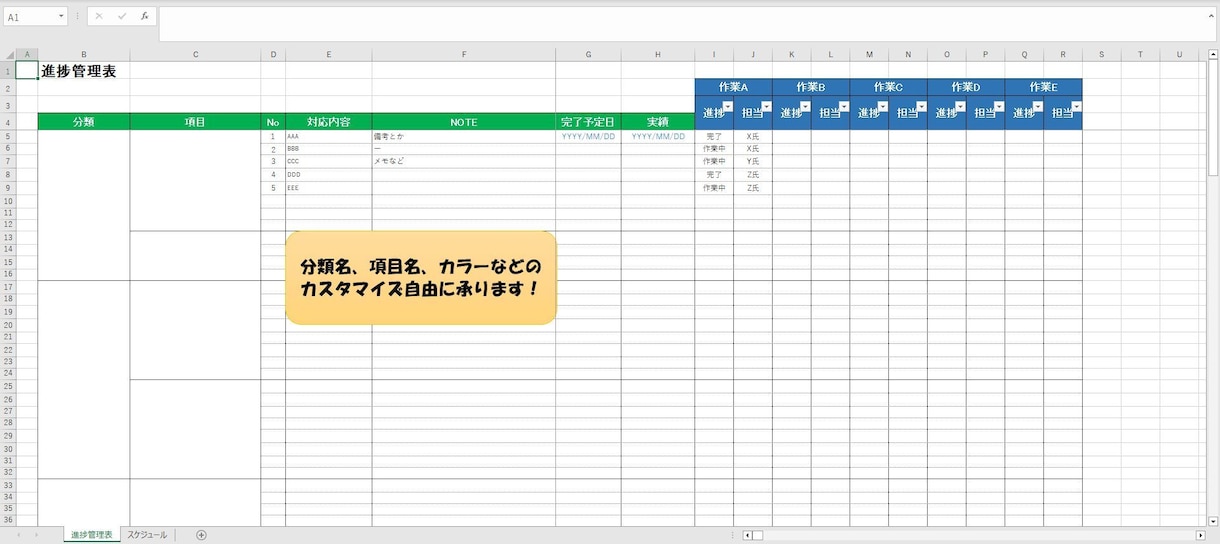
Task: Click the Select All corner triangle
Action: (x=9, y=54)
